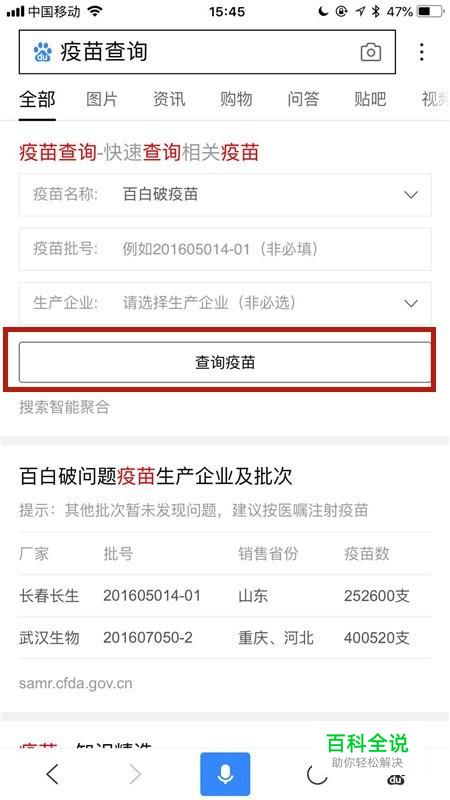Screen dimensions: 450x800
Task: Tap the Baidu paw logo icon
Action: point(43,52)
